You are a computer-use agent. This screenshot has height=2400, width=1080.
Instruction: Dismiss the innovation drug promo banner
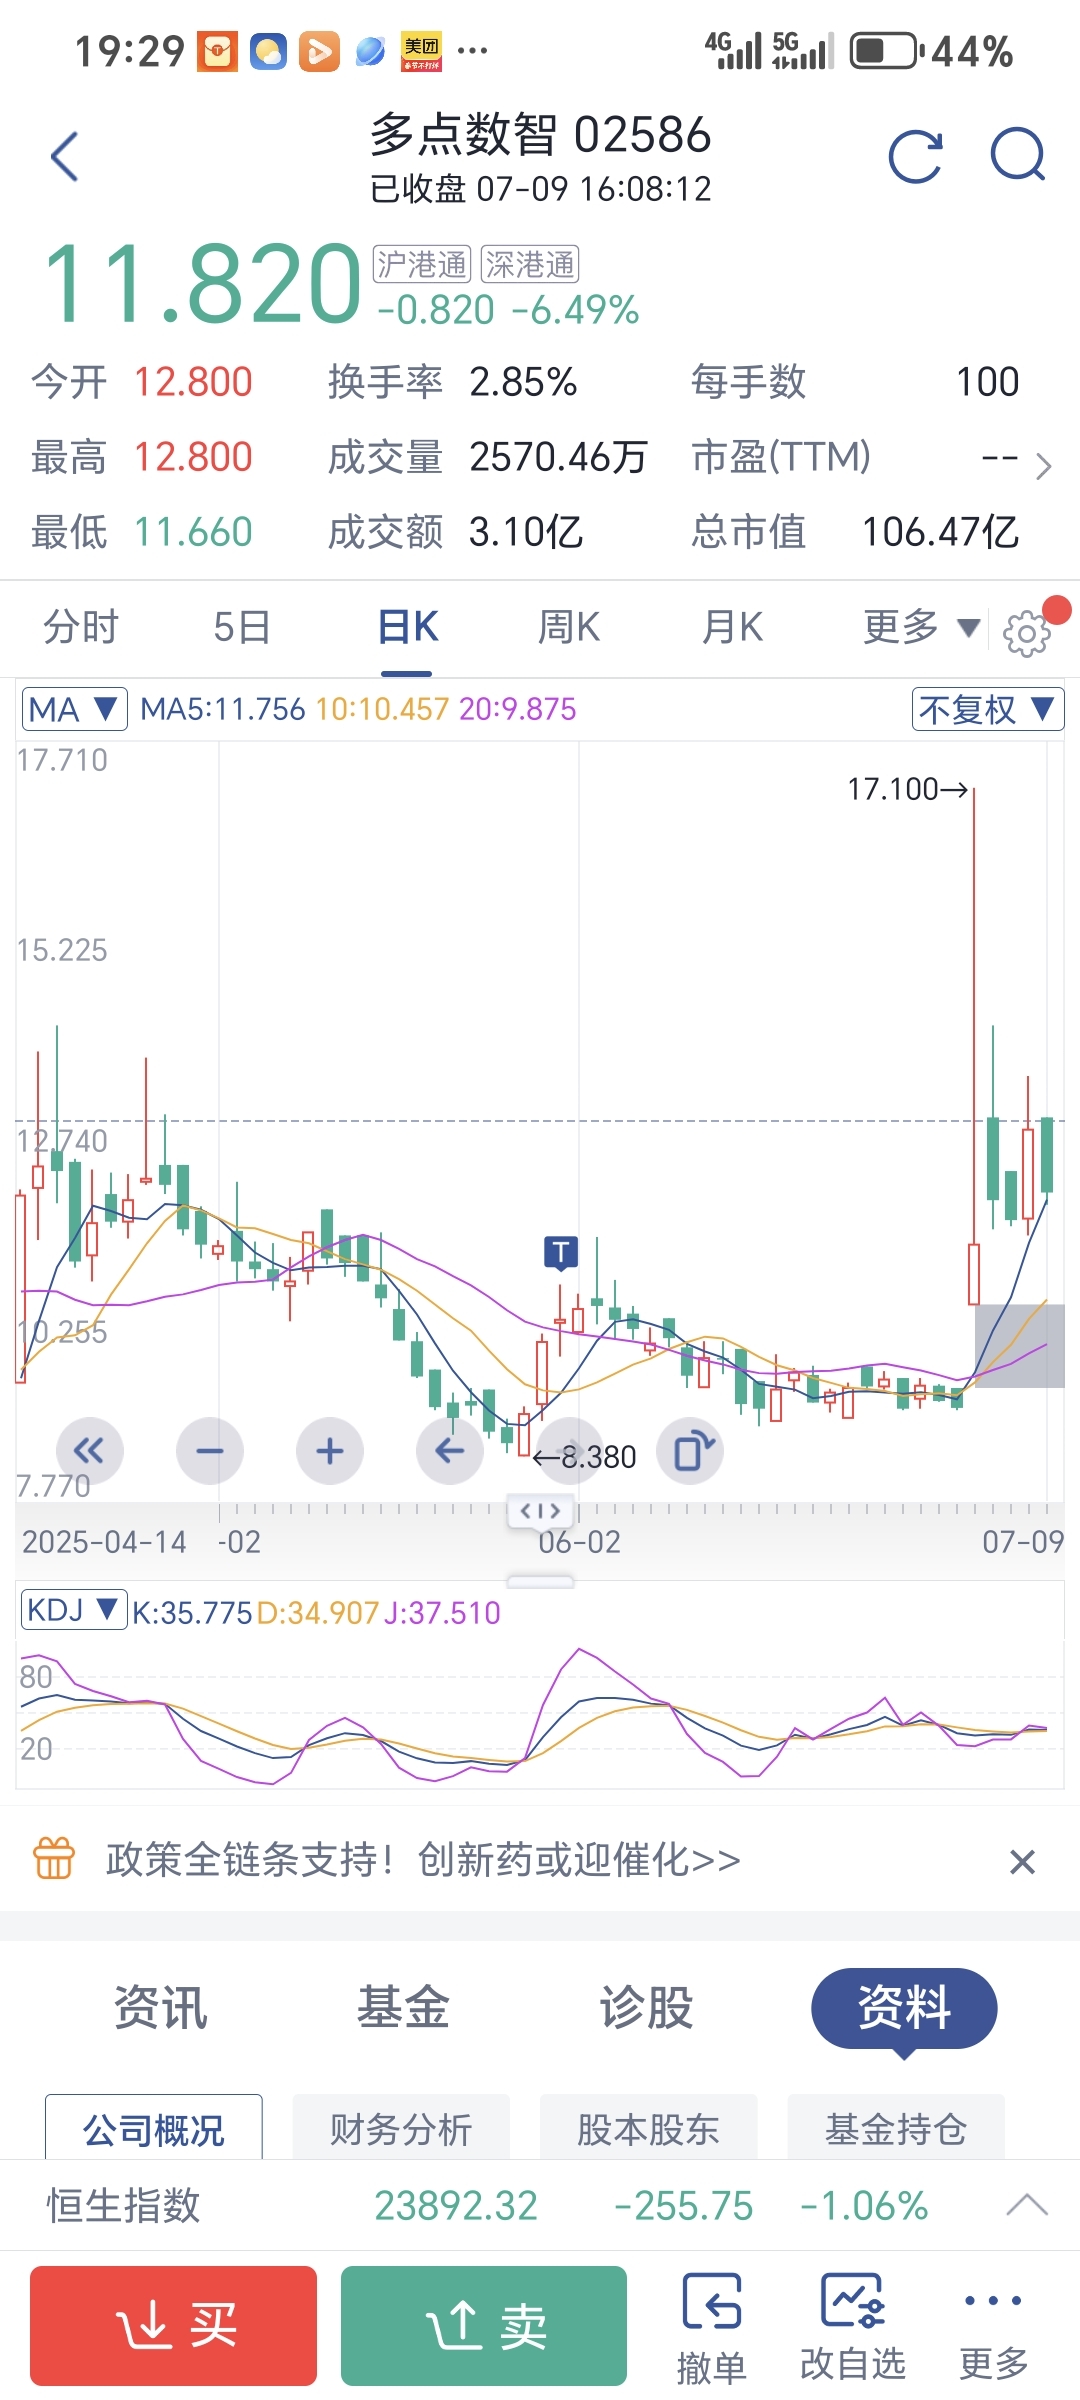point(1022,1862)
